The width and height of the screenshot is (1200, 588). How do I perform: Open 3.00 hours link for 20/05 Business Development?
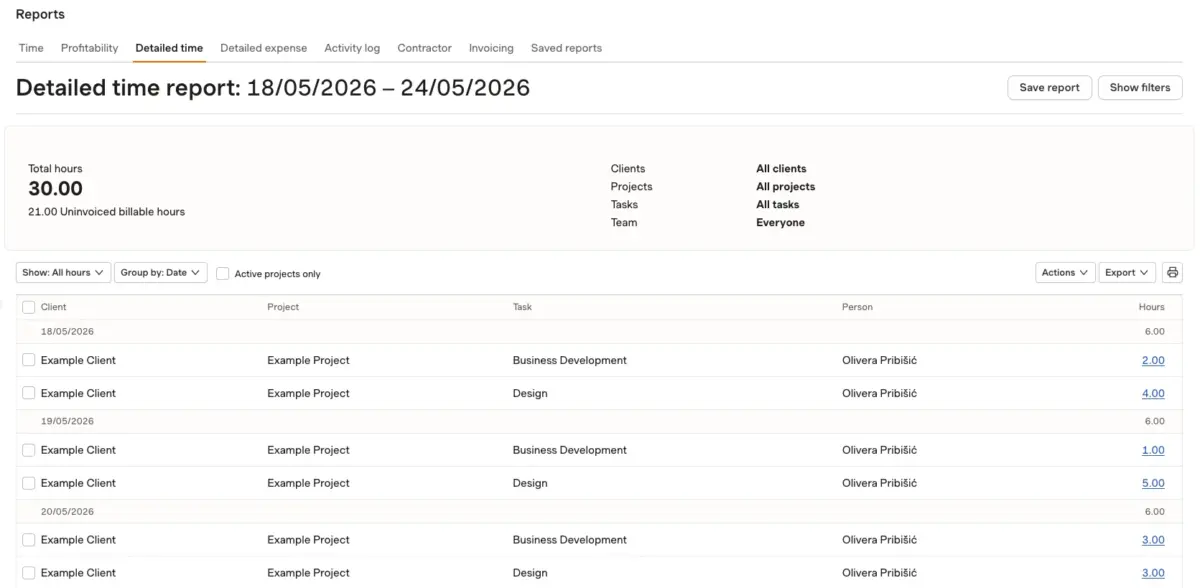click(1153, 540)
